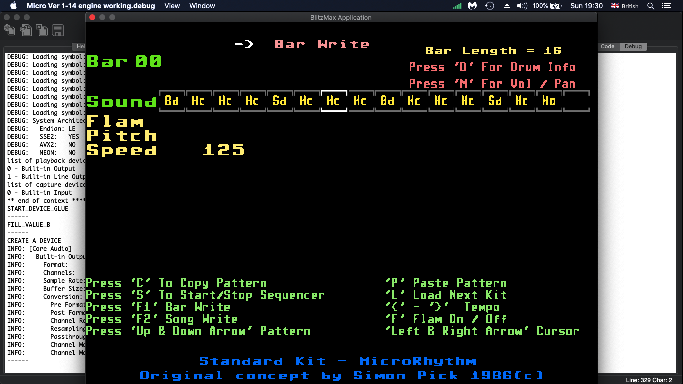
Task: Select the white-highlighted 'Hc' cursor cell
Action: (x=333, y=101)
